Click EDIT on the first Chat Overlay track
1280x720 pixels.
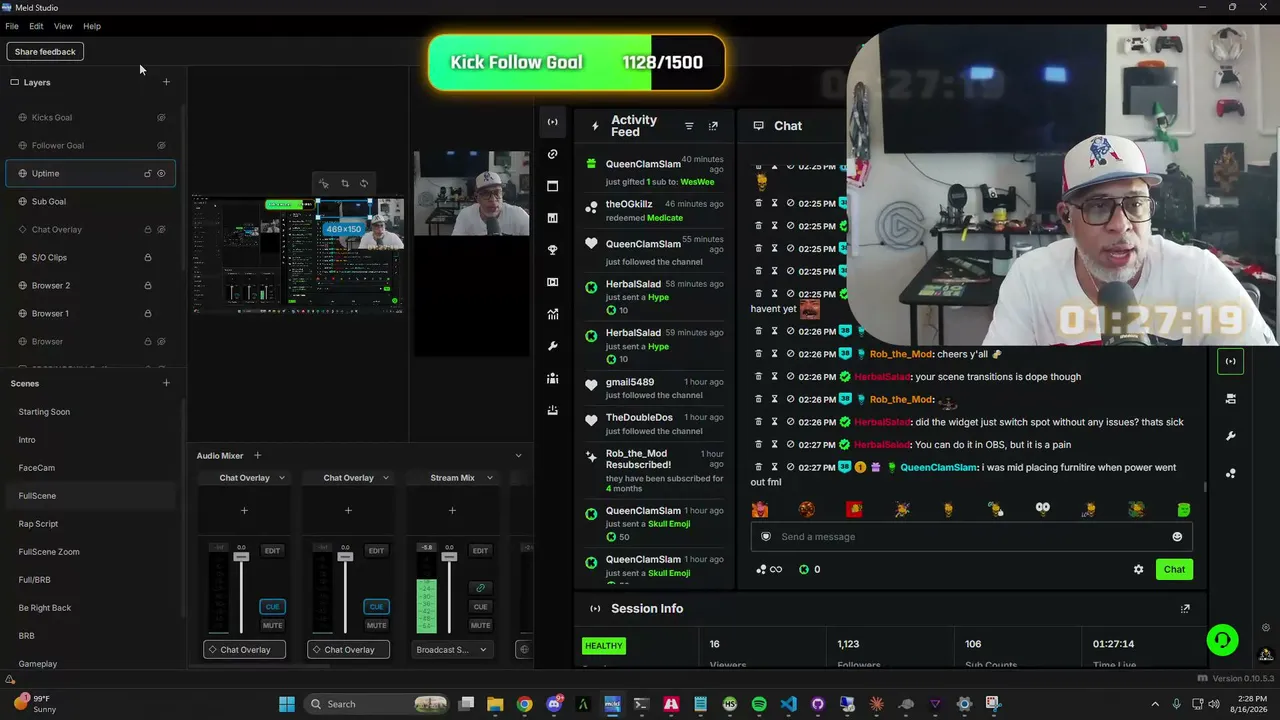click(x=272, y=550)
